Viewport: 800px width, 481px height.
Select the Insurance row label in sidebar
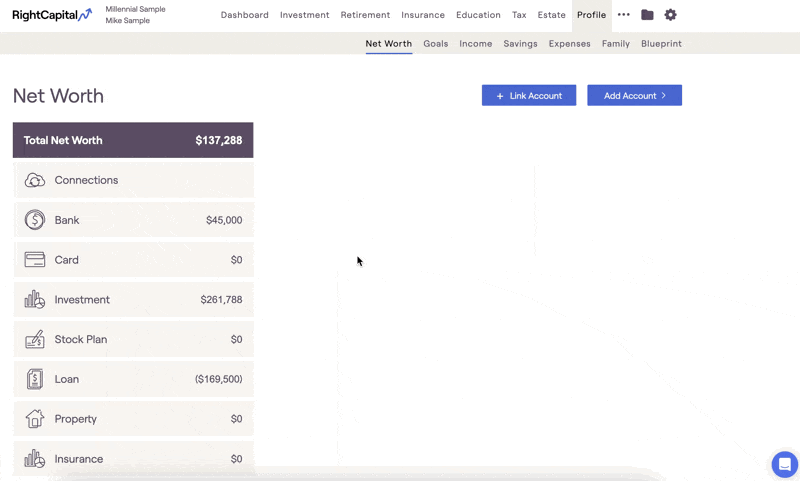pyautogui.click(x=79, y=459)
